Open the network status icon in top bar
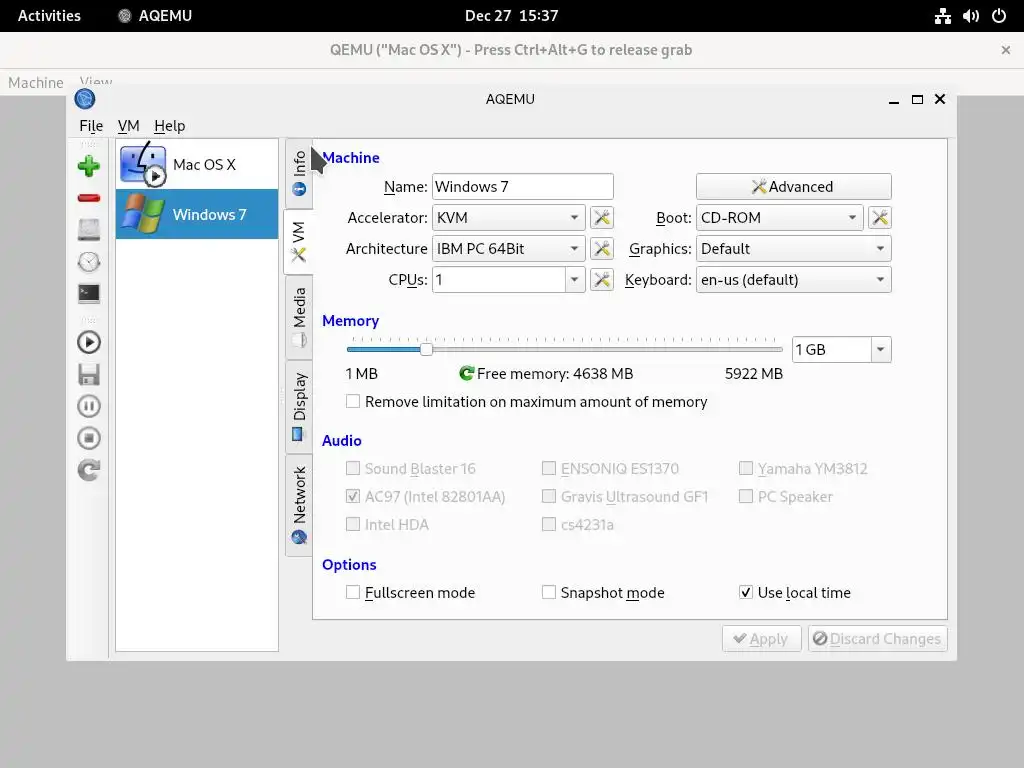Screen dimensions: 1024x768 [x=942, y=16]
